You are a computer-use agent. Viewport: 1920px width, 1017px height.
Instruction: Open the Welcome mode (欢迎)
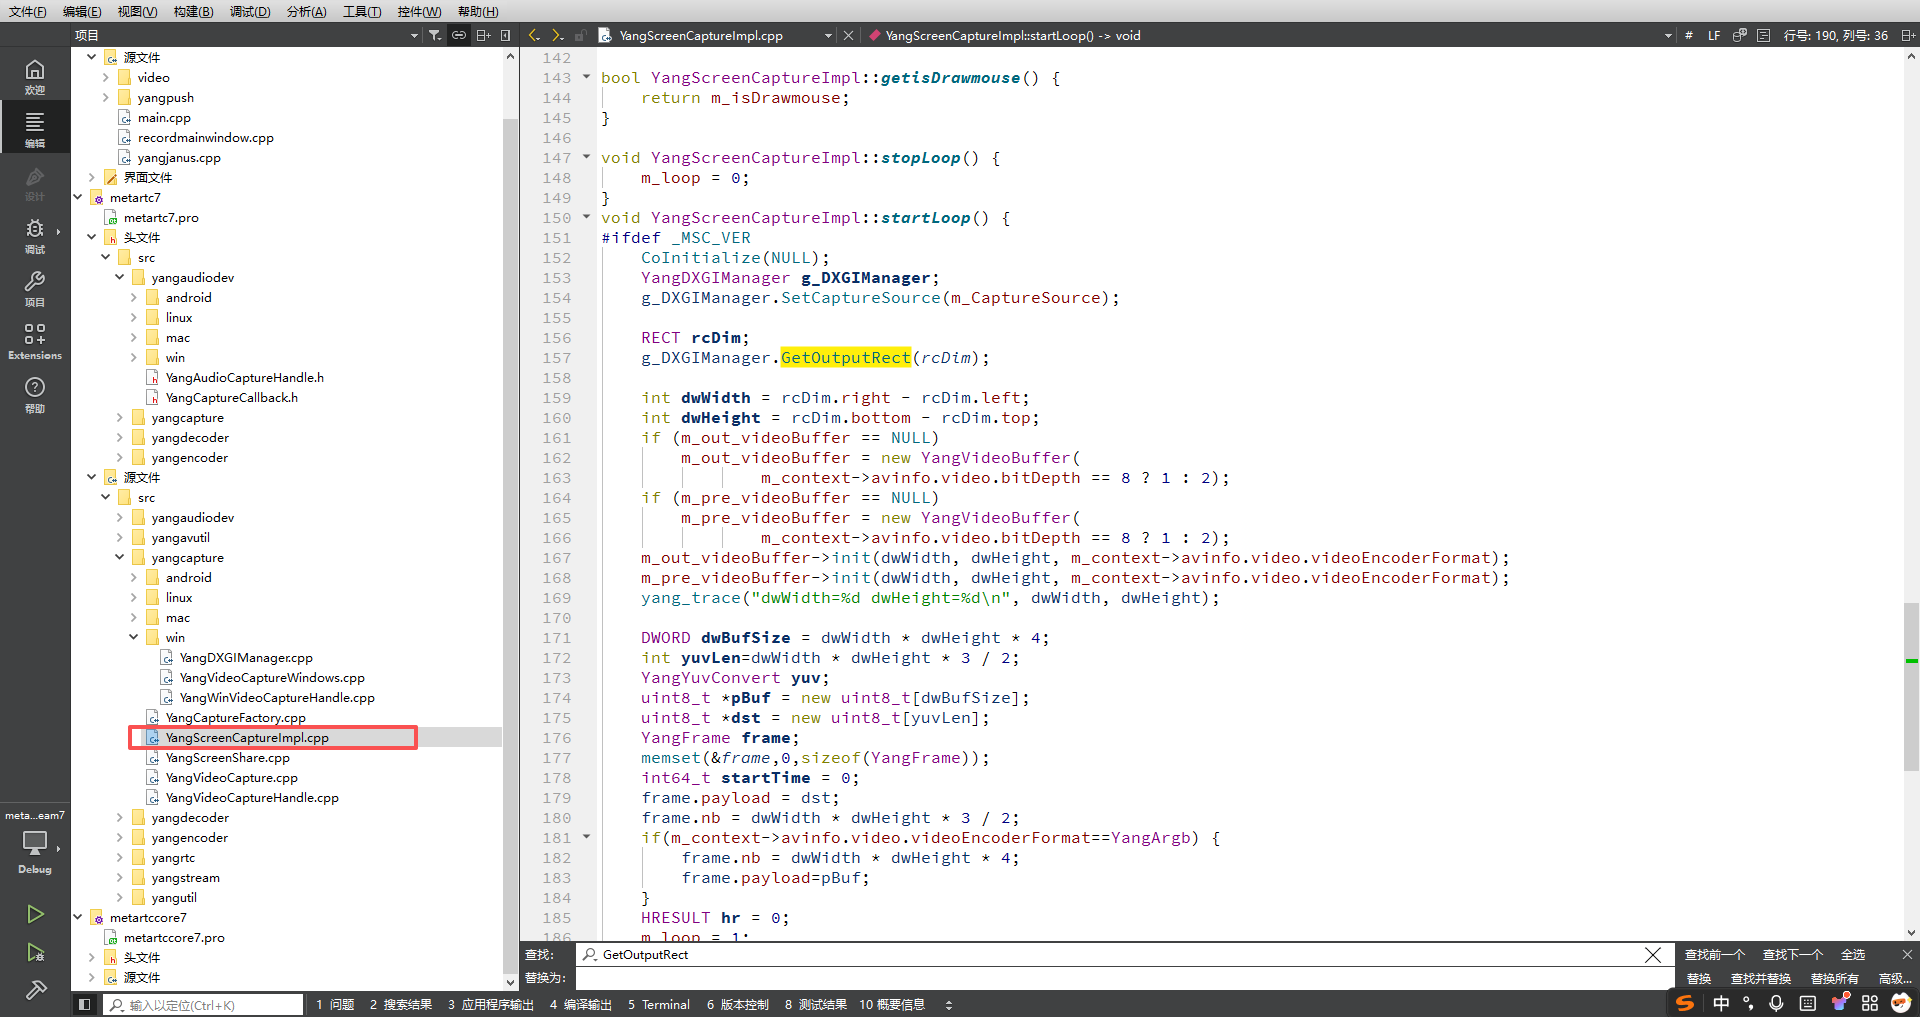pos(35,76)
